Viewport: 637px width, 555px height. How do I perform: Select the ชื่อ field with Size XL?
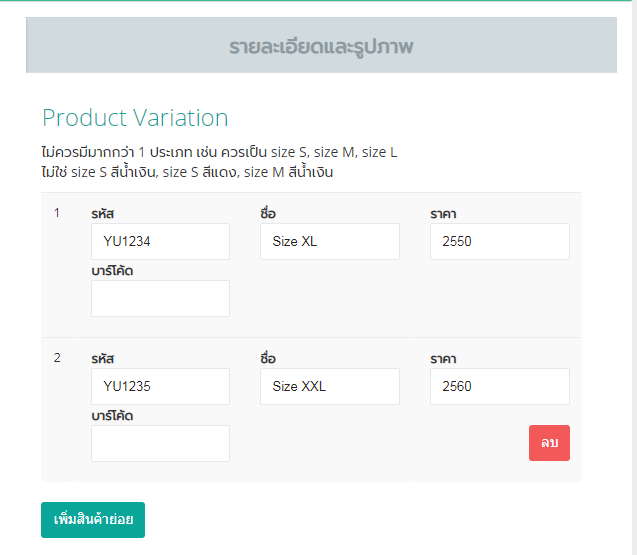(x=330, y=241)
